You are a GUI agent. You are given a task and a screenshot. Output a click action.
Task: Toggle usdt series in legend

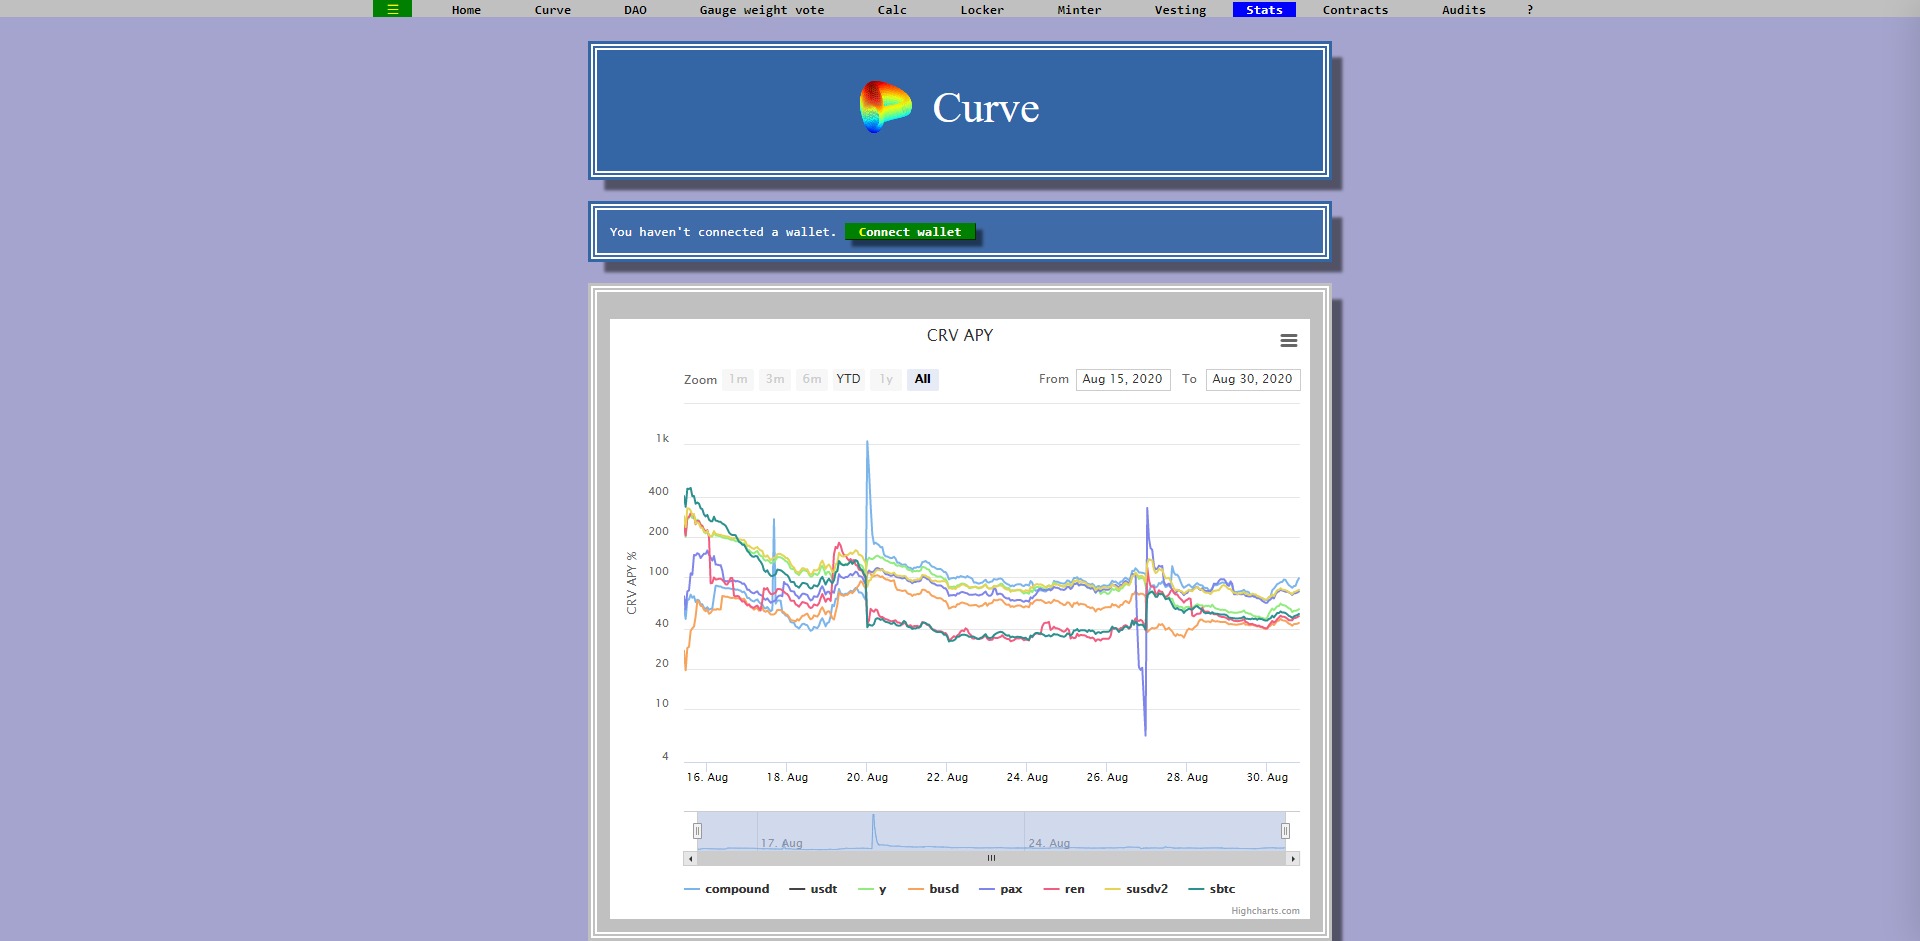pyautogui.click(x=813, y=889)
